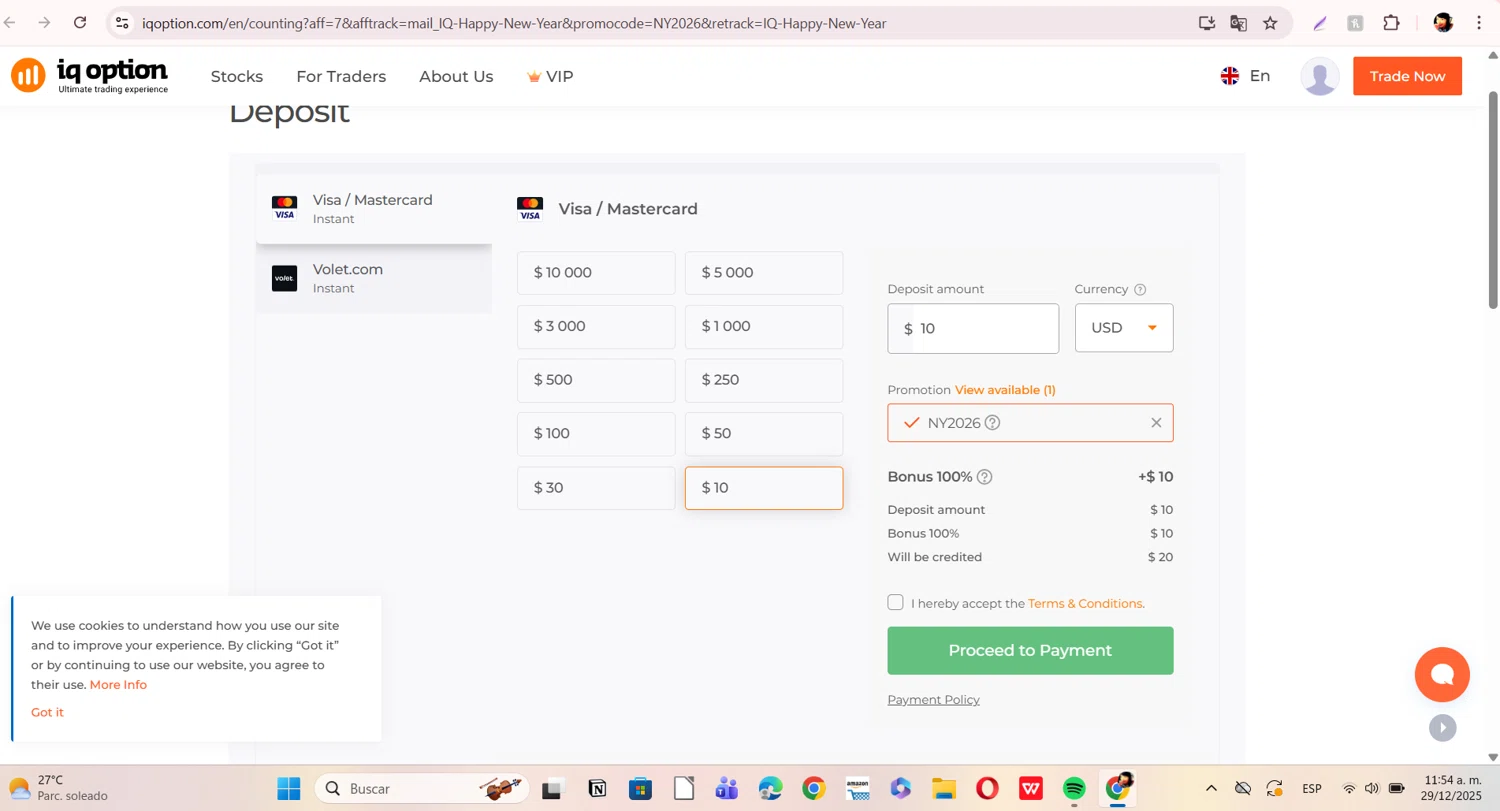Click the NY2026 promotion code field
The height and width of the screenshot is (811, 1500).
pos(1030,423)
